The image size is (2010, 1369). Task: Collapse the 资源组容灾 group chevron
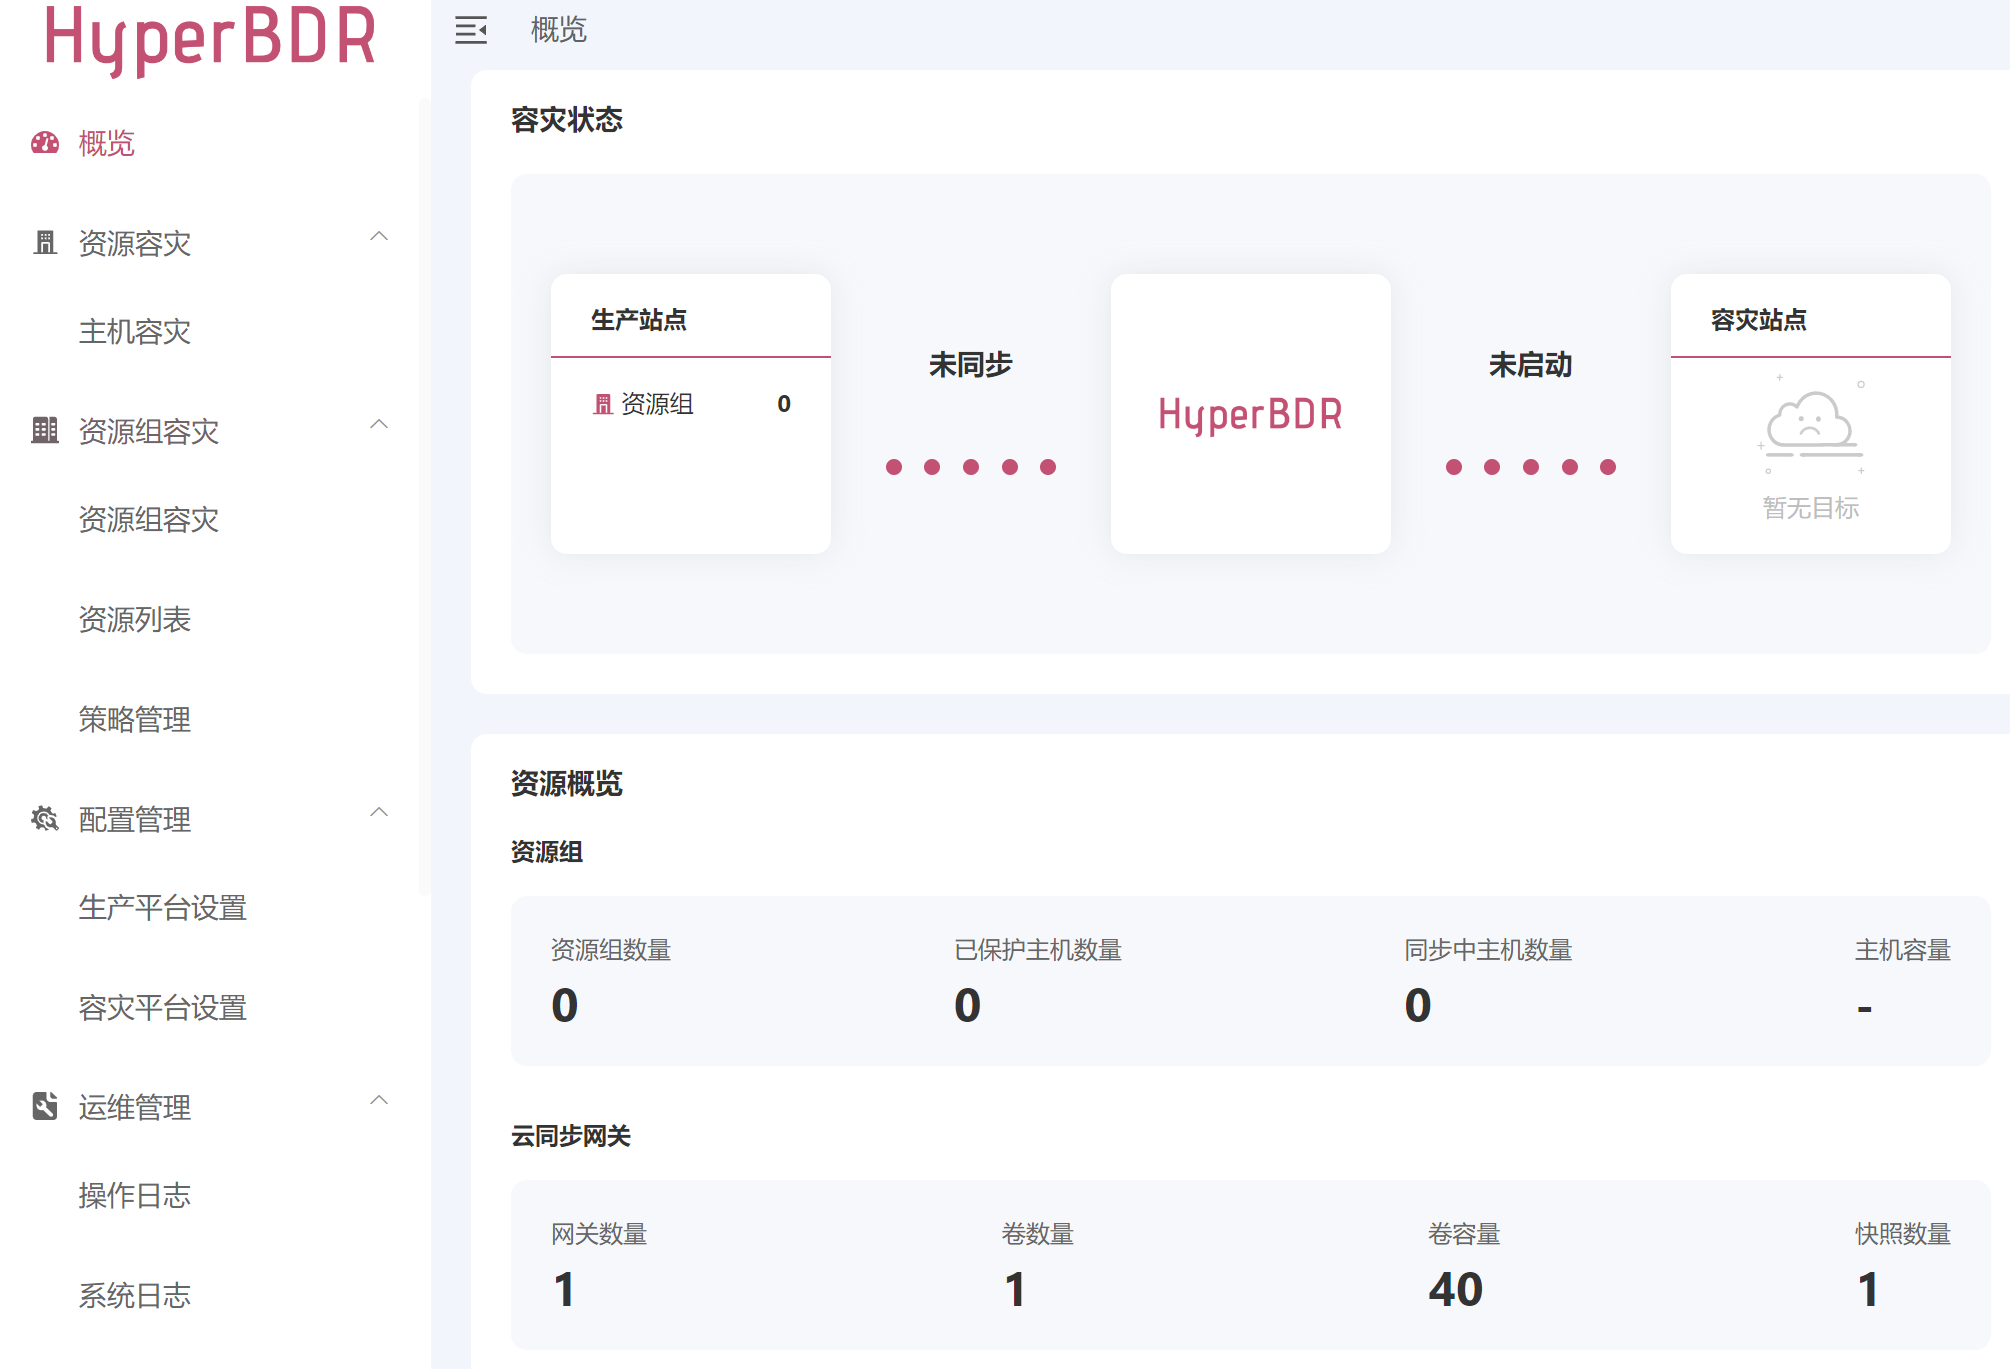coord(379,425)
